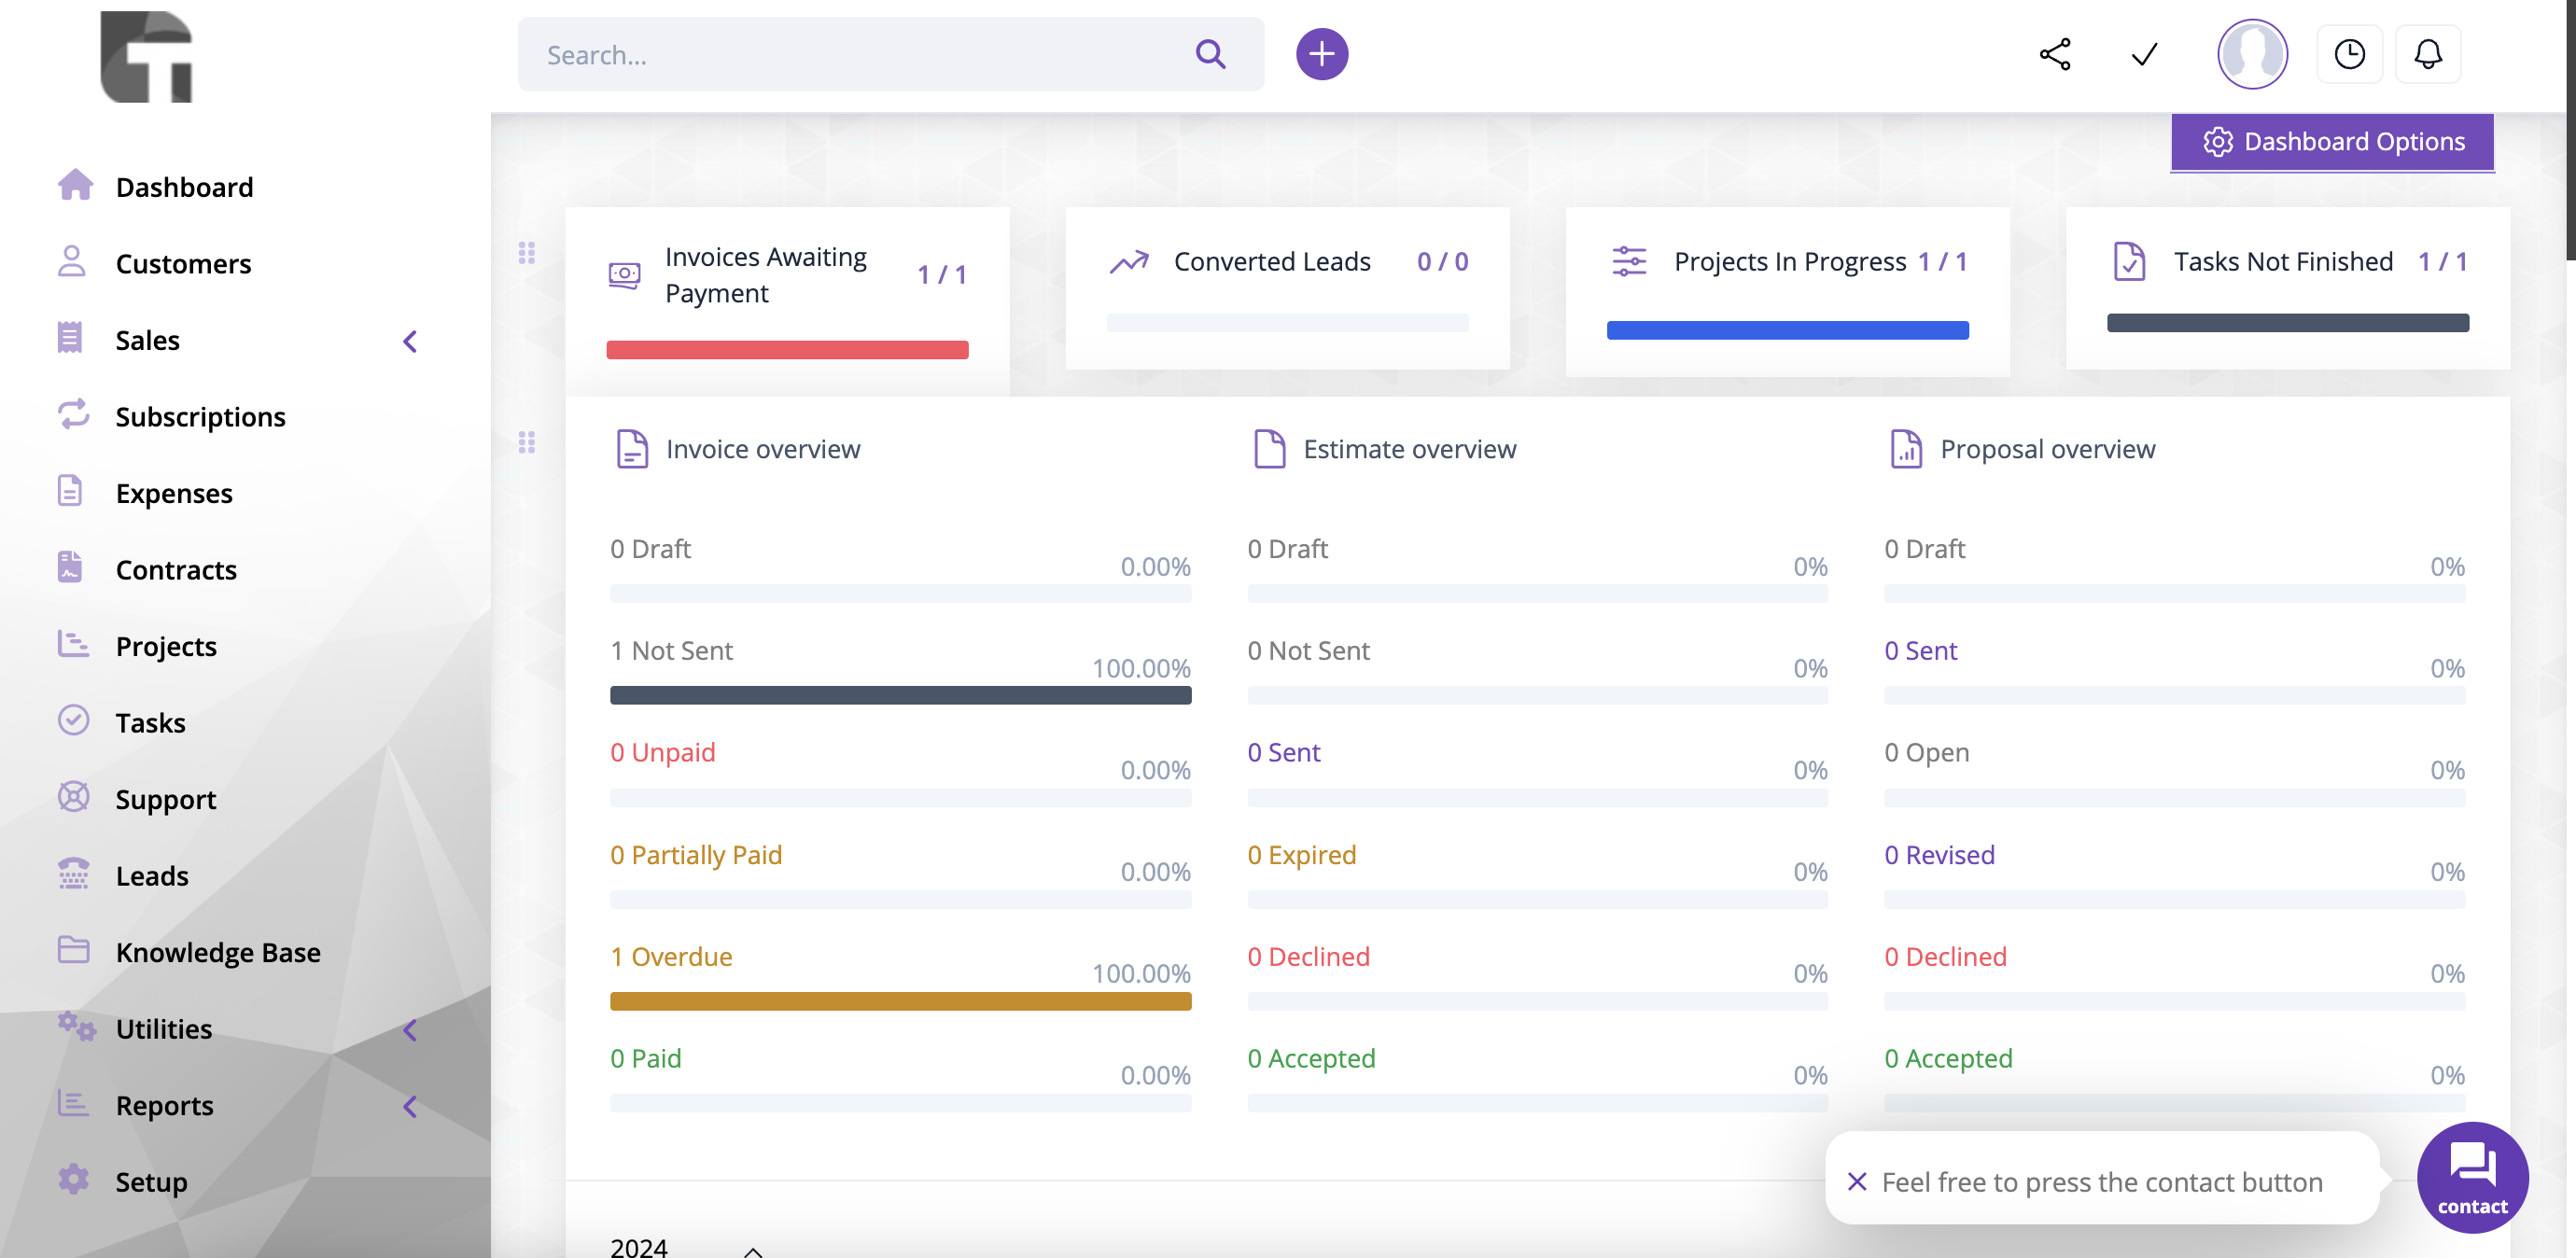Viewport: 2576px width, 1258px height.
Task: Open Customers in the sidebar
Action: (183, 264)
